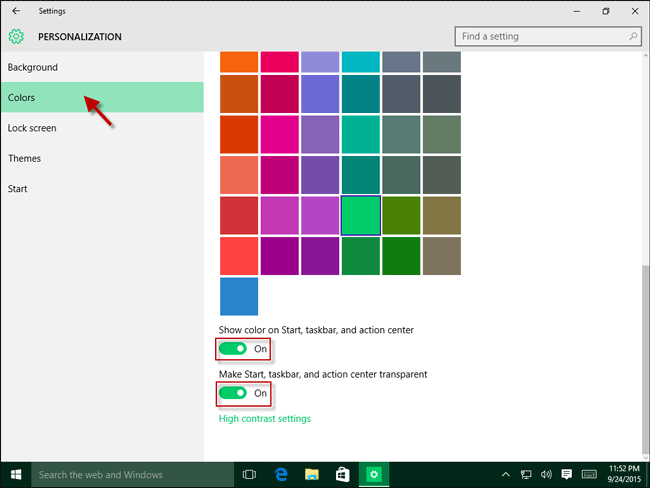Pick the taupe swatch in the sixth row
Screen dimensions: 650x488
pos(442,256)
